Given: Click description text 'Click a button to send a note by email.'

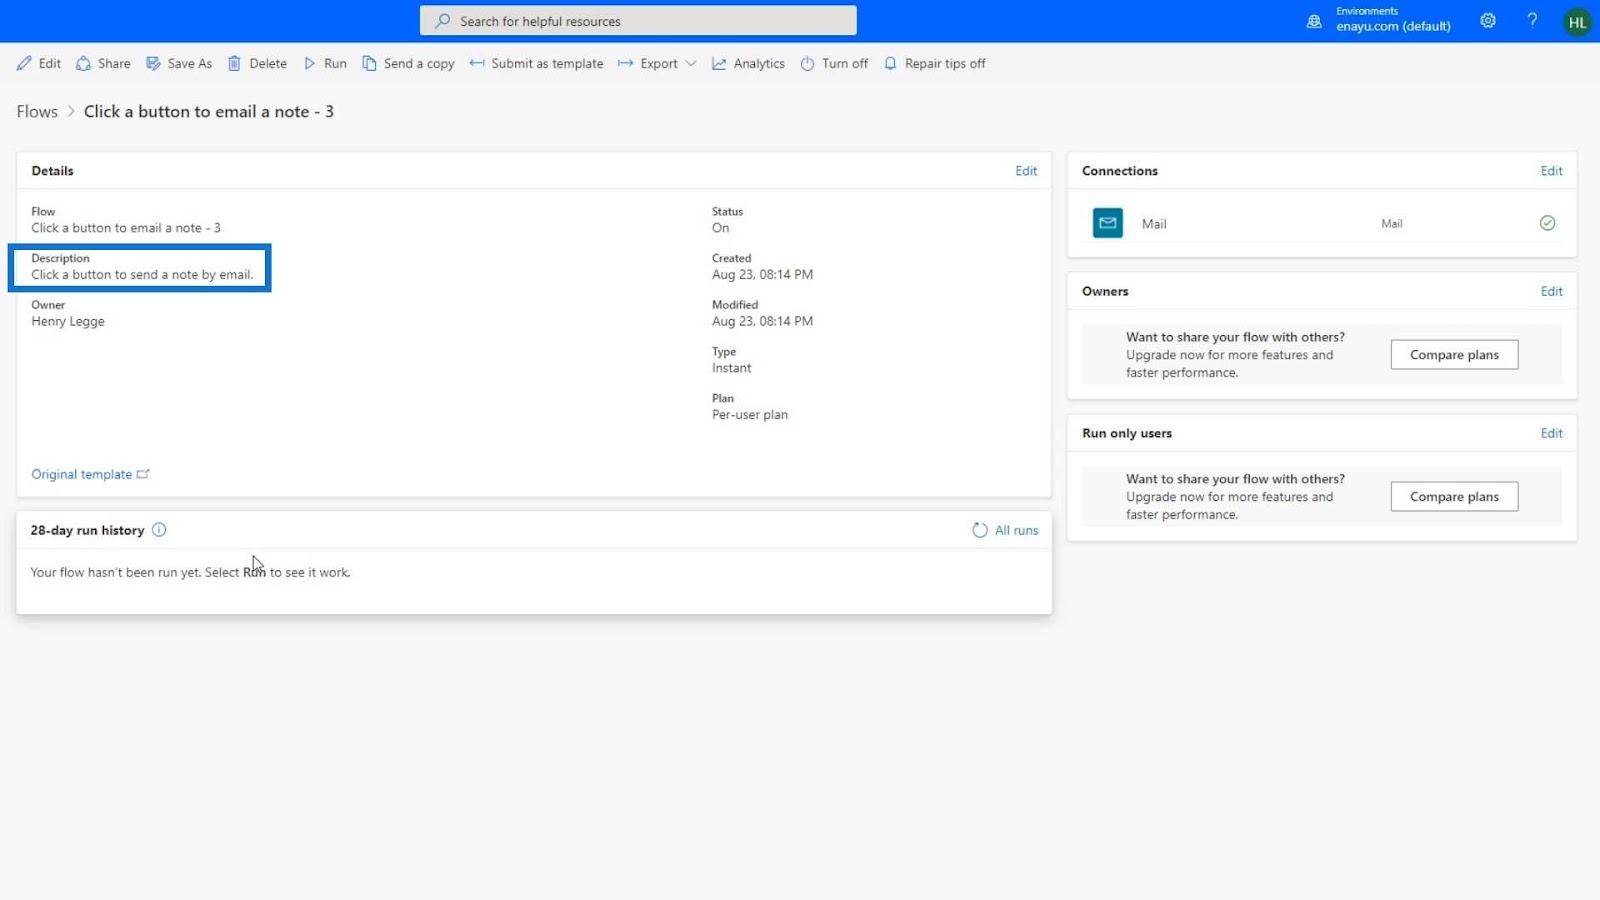Looking at the screenshot, I should click(142, 274).
